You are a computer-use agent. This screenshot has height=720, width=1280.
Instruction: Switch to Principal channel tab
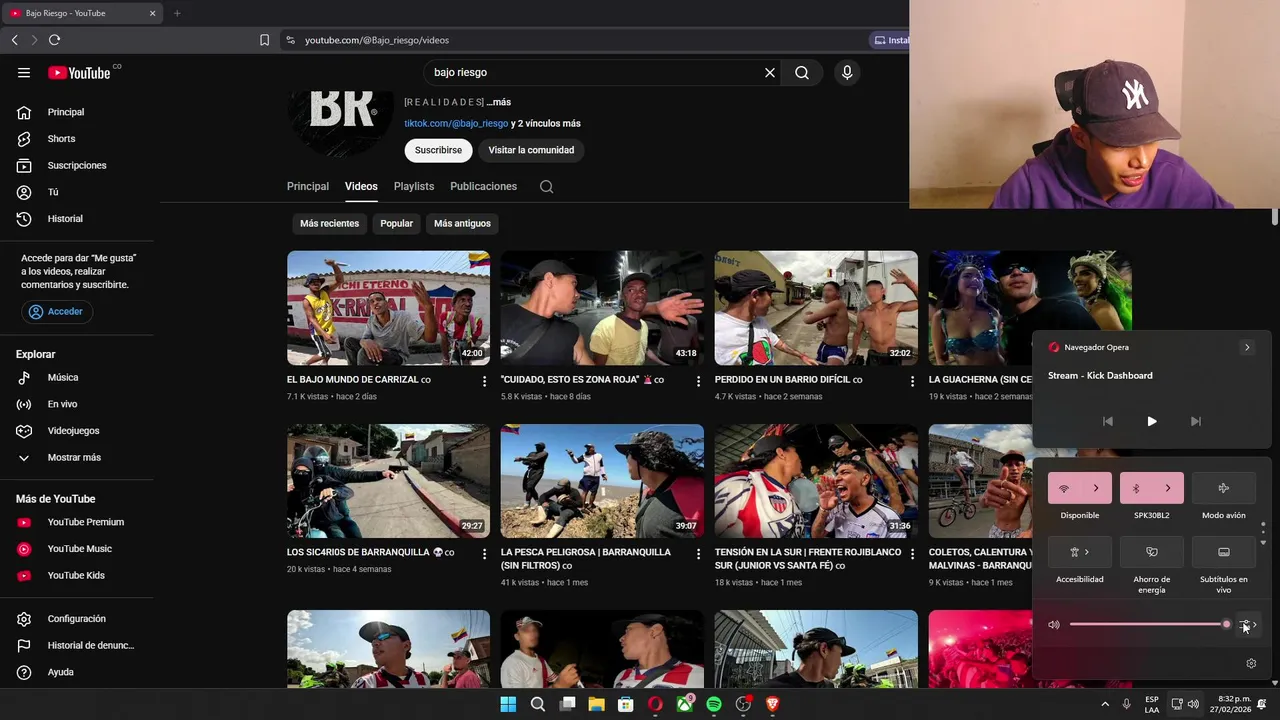tap(308, 186)
